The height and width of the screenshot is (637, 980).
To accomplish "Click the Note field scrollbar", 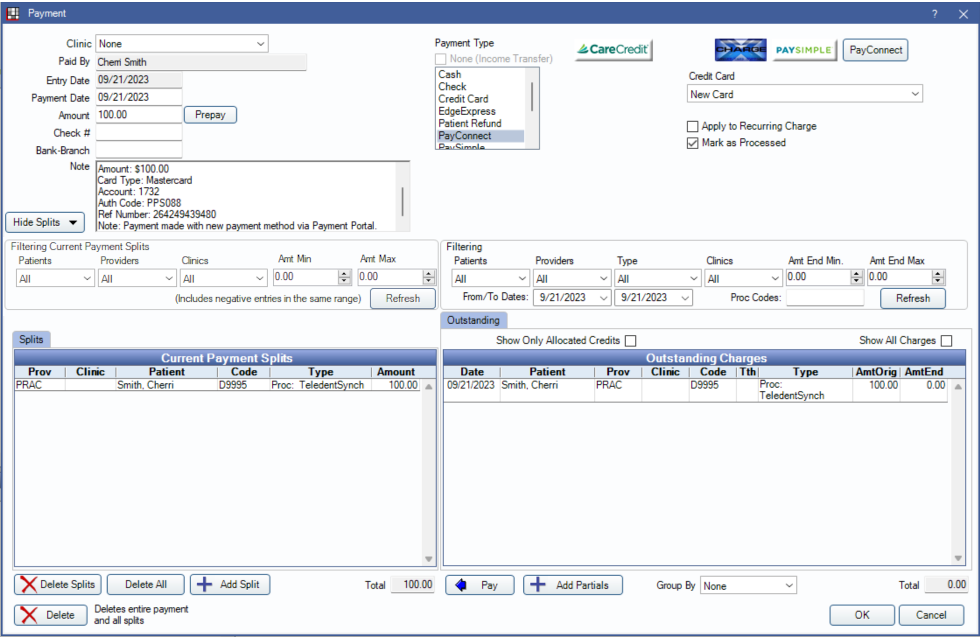I will pyautogui.click(x=403, y=200).
